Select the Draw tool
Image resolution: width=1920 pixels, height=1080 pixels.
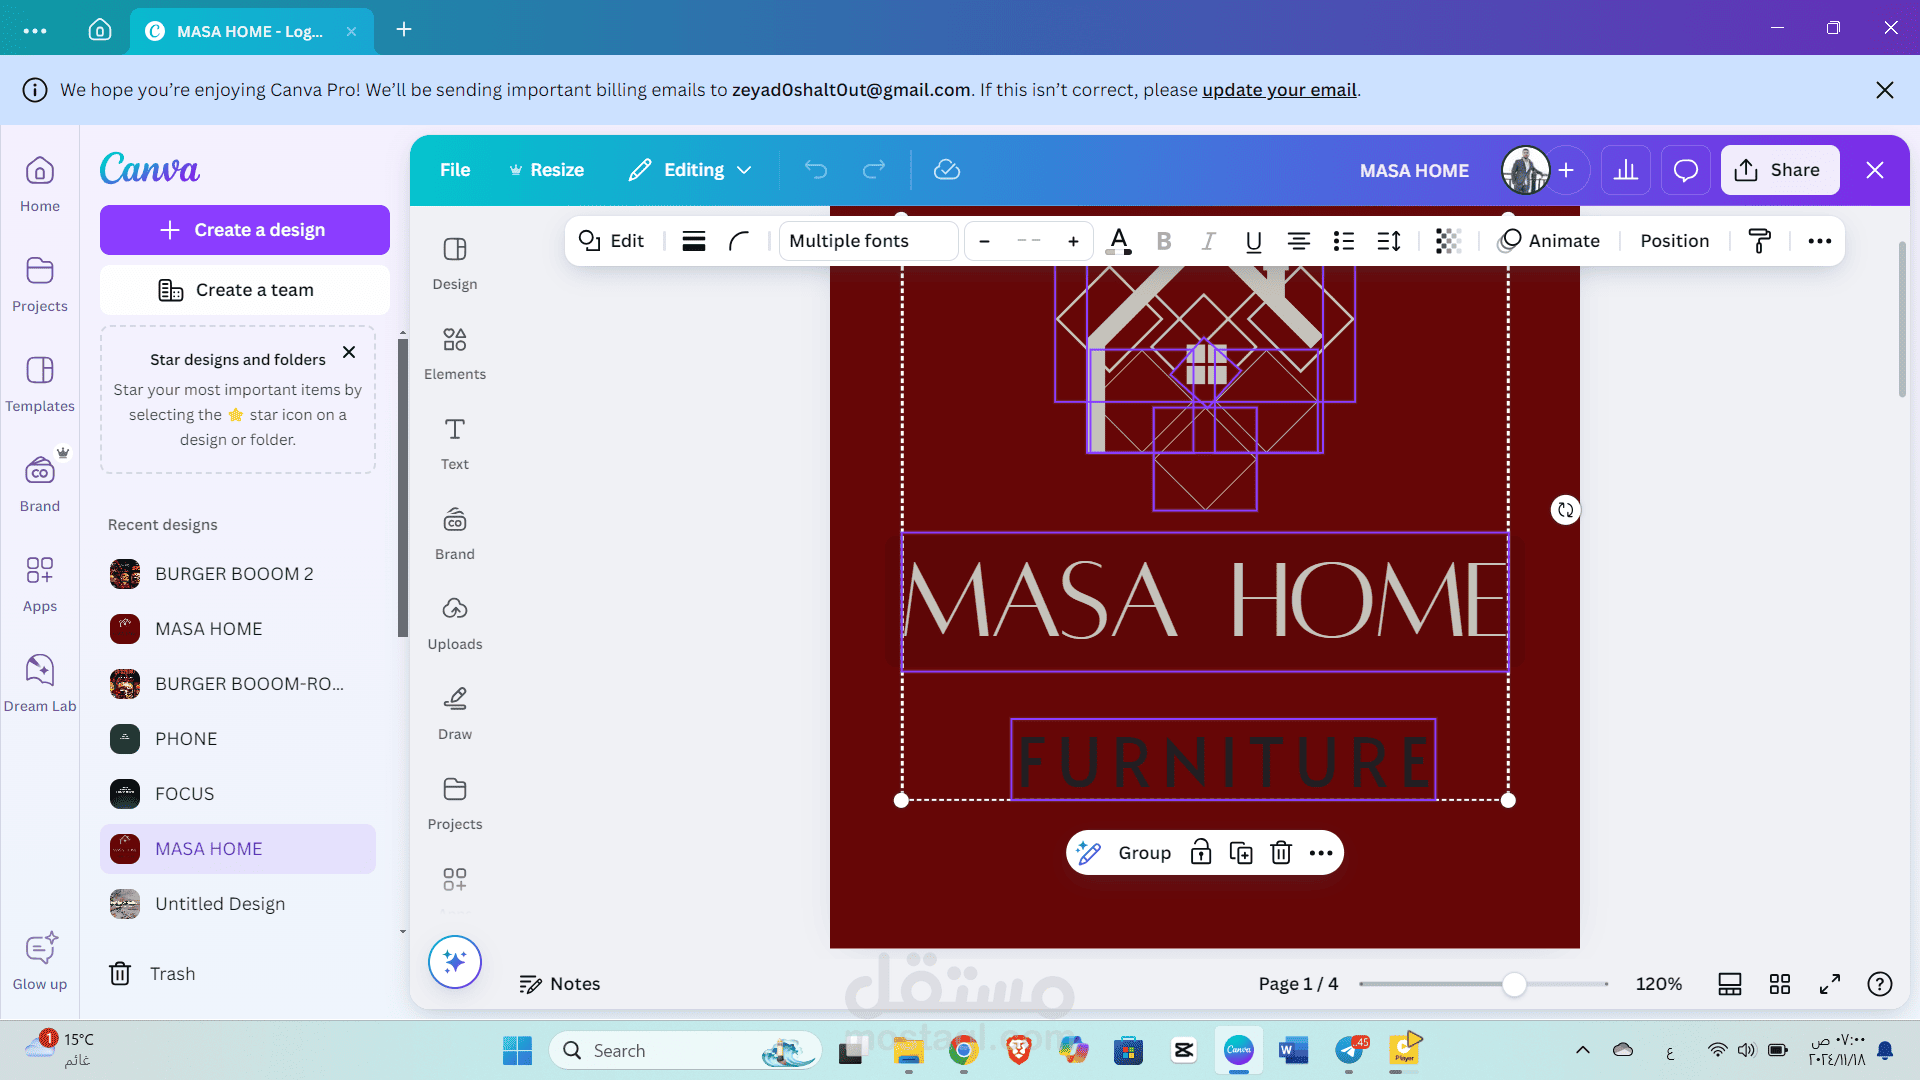454,713
